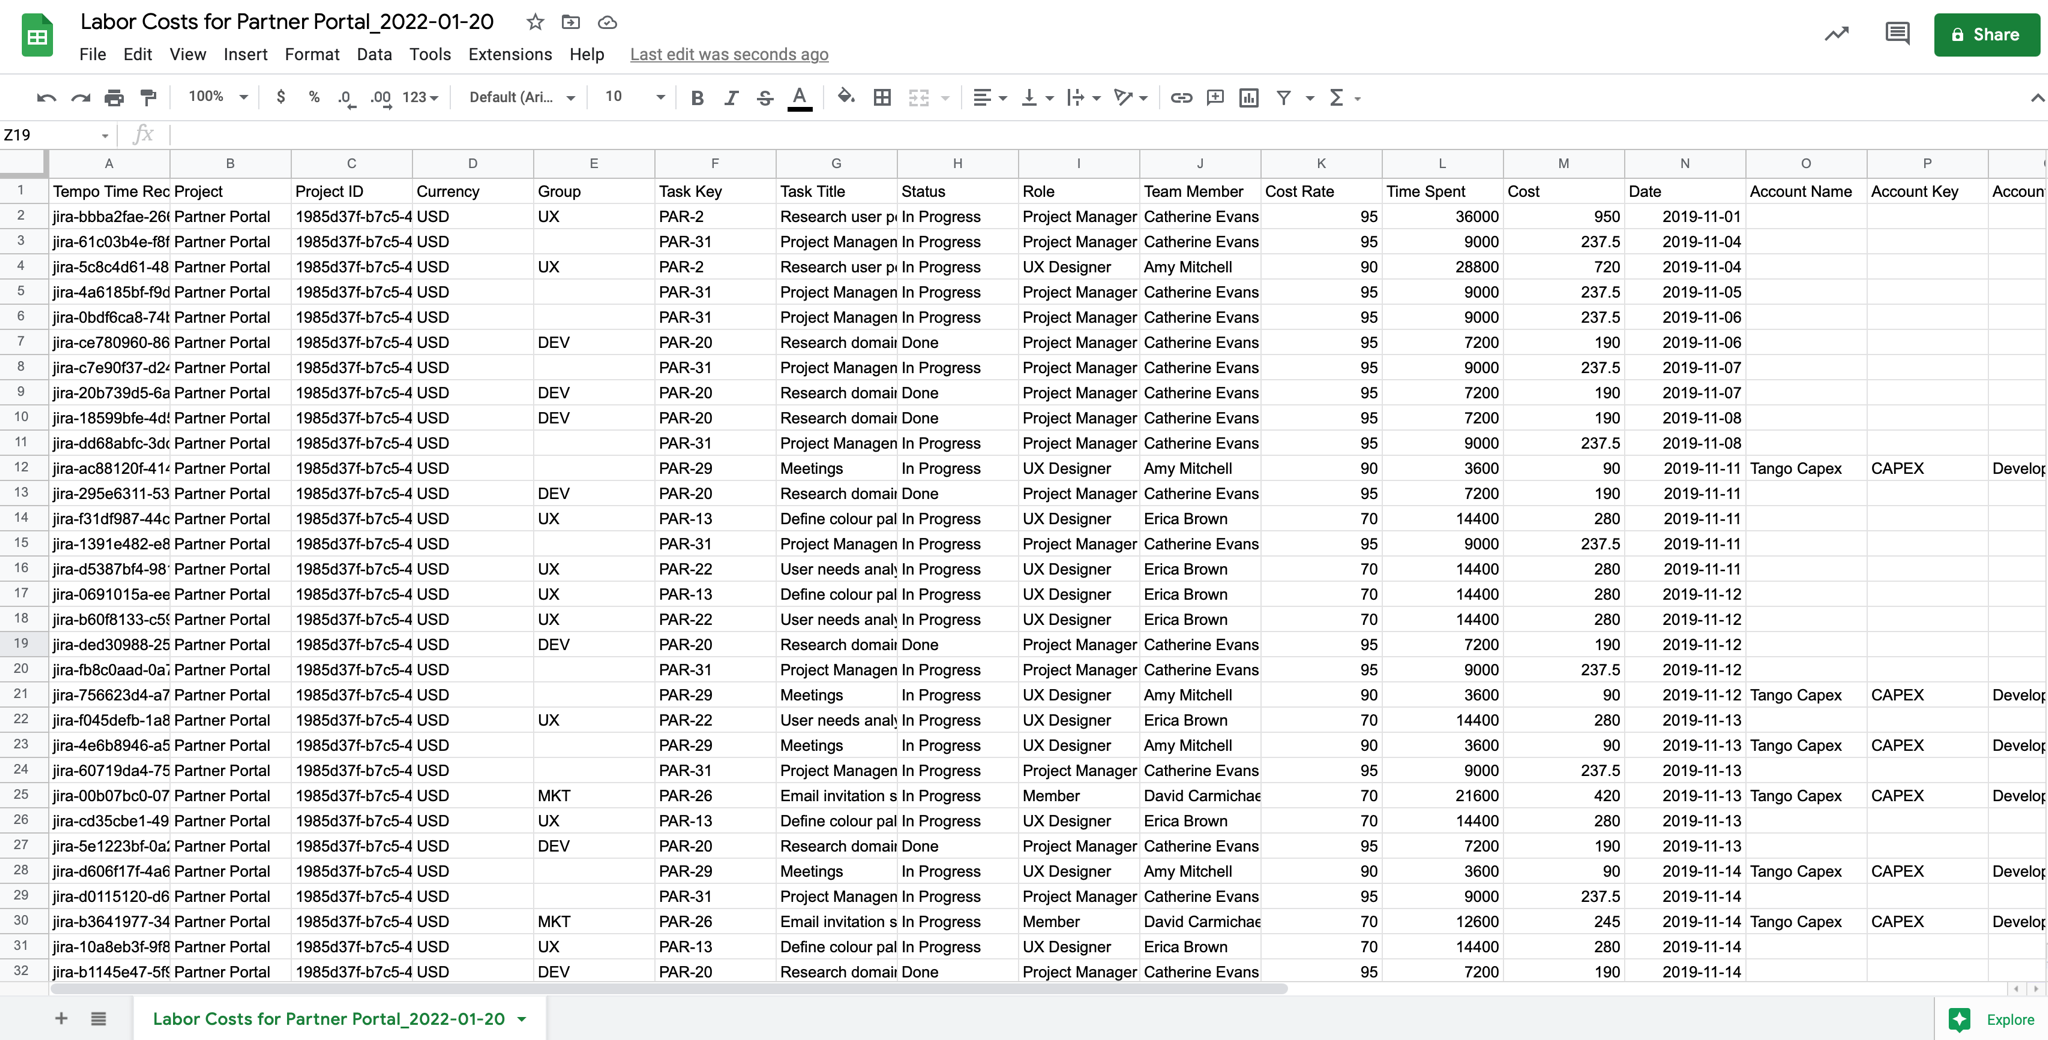Click the green Share button

1986,34
